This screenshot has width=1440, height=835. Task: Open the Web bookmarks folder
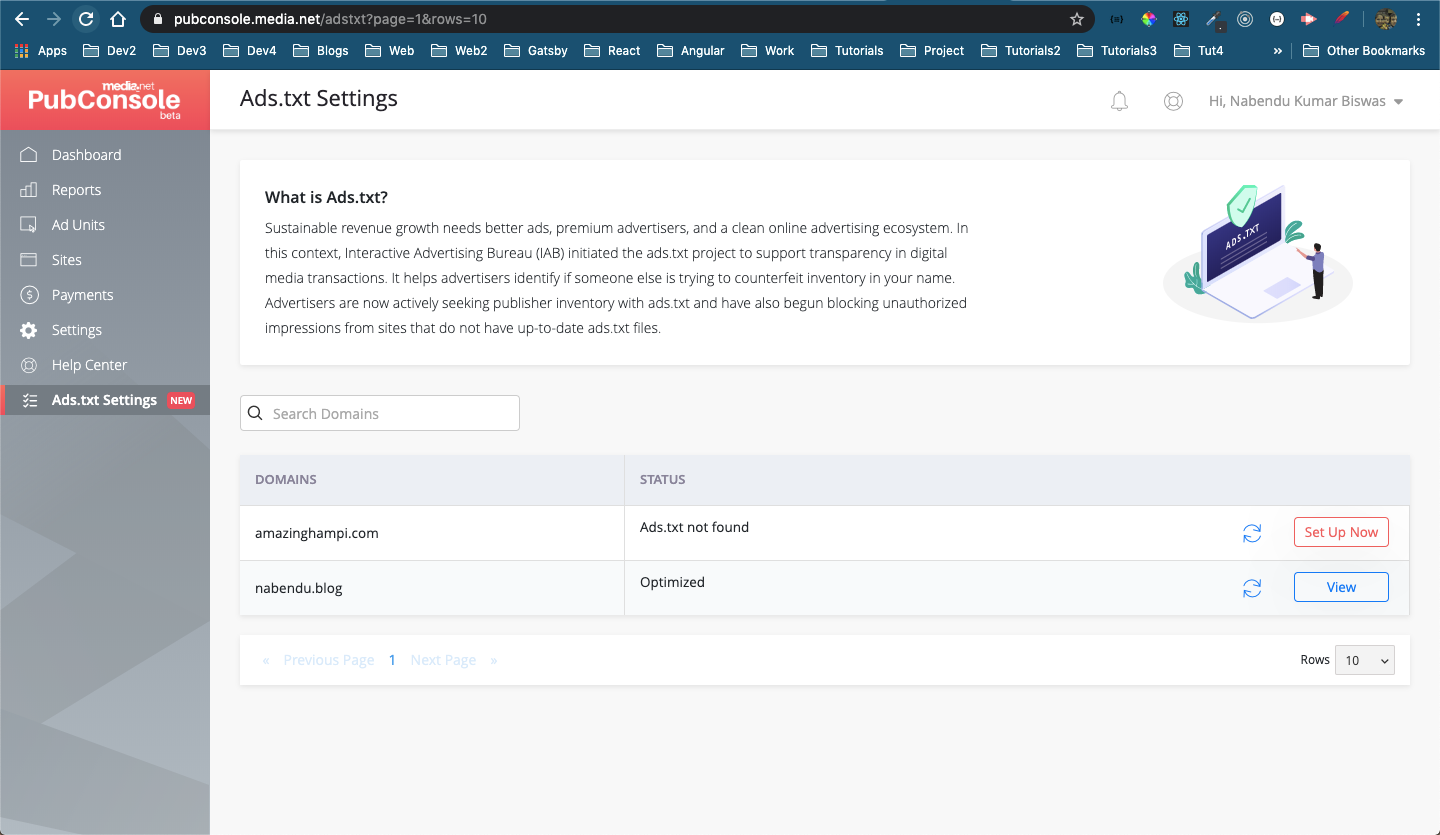point(389,51)
